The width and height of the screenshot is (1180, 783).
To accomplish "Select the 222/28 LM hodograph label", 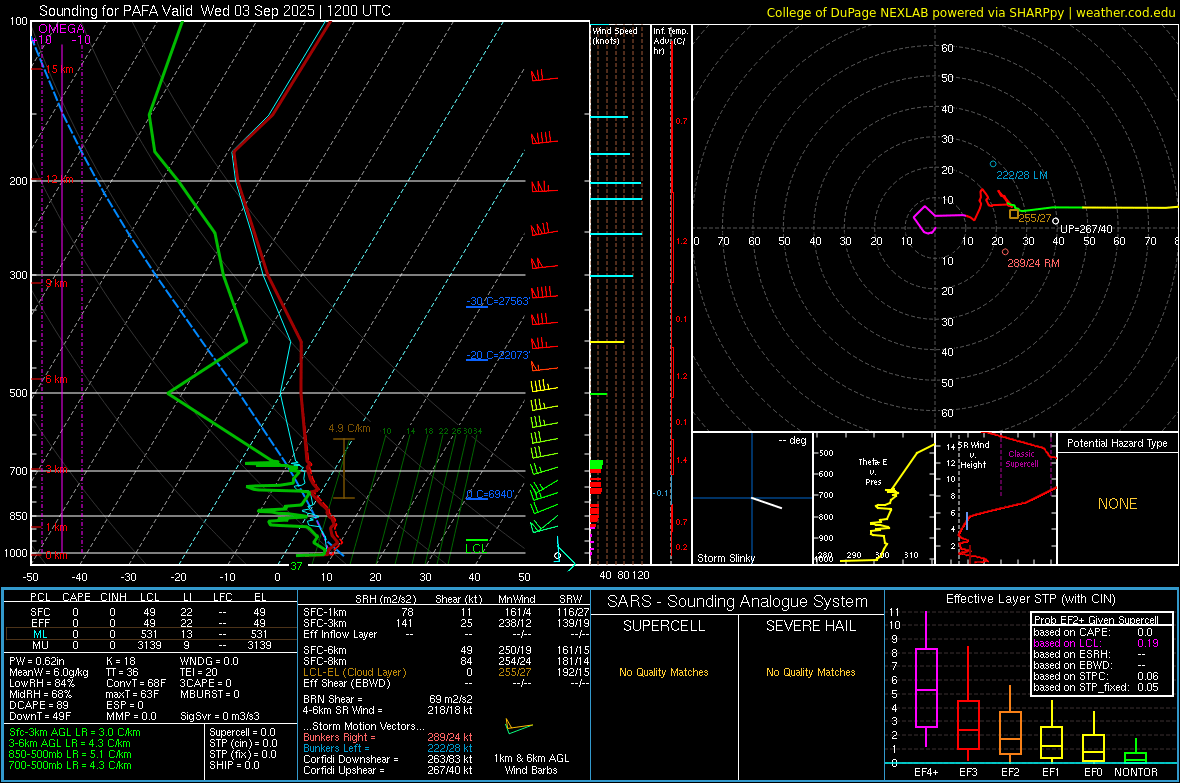I will tap(1021, 175).
